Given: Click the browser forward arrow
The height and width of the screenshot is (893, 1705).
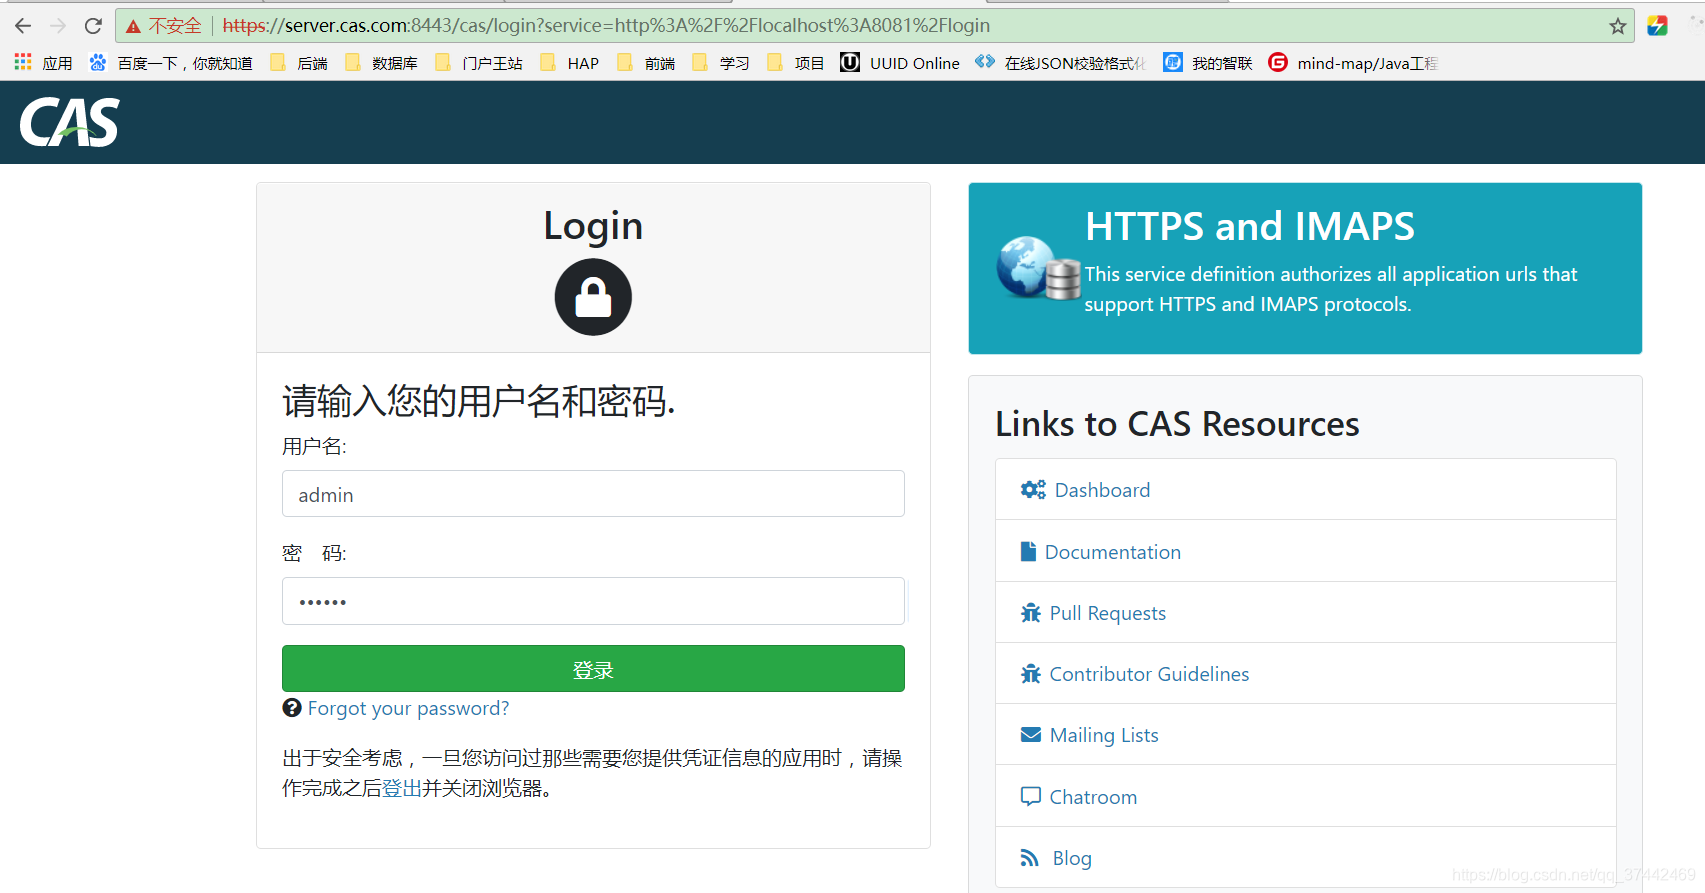Looking at the screenshot, I should pos(58,26).
